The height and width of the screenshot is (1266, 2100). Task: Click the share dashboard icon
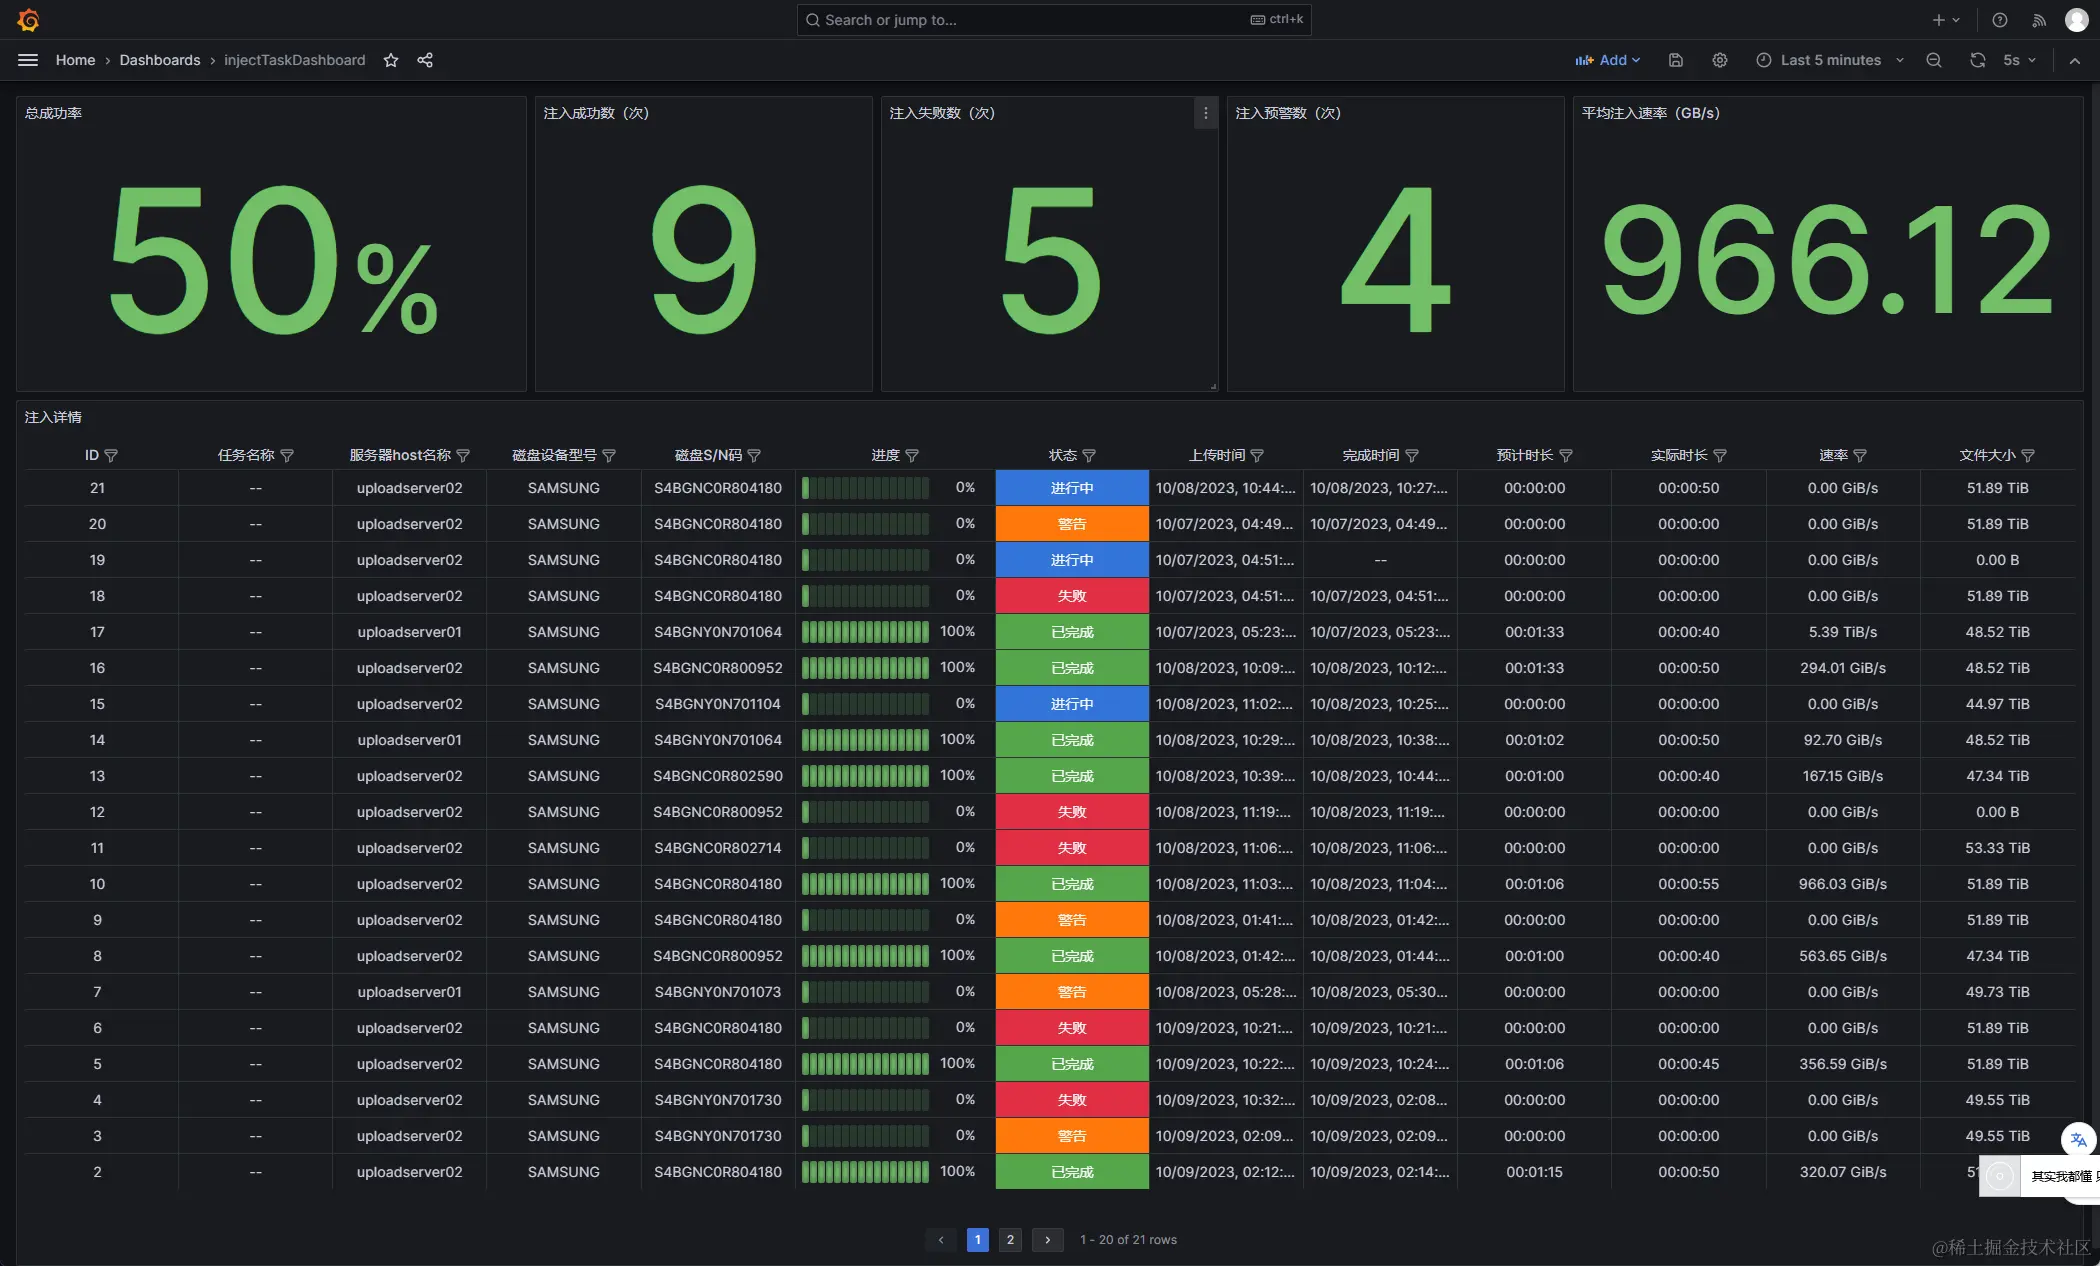pos(425,60)
